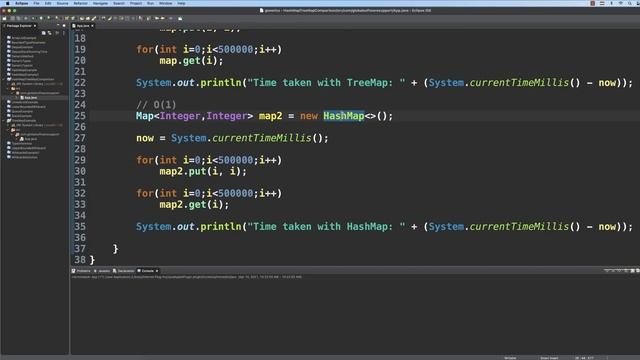Viewport: 640px width, 360px height.
Task: Select App.java under TreeMapExample
Action: [30, 139]
